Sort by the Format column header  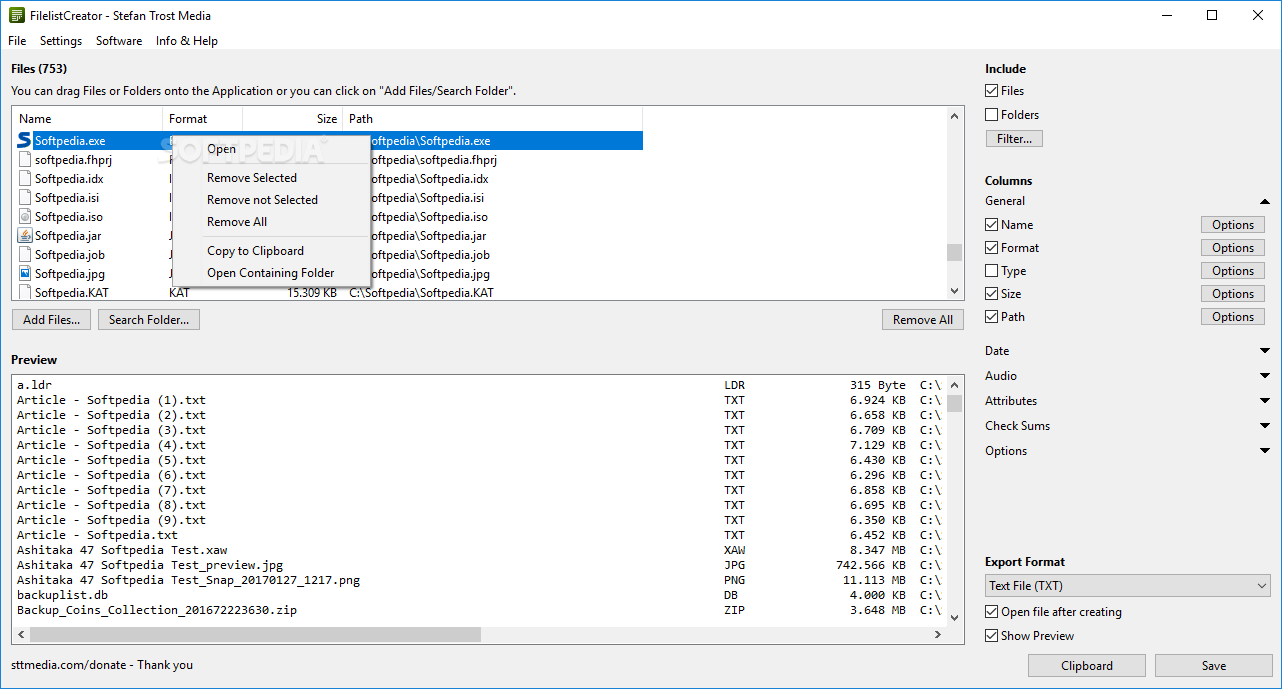203,119
